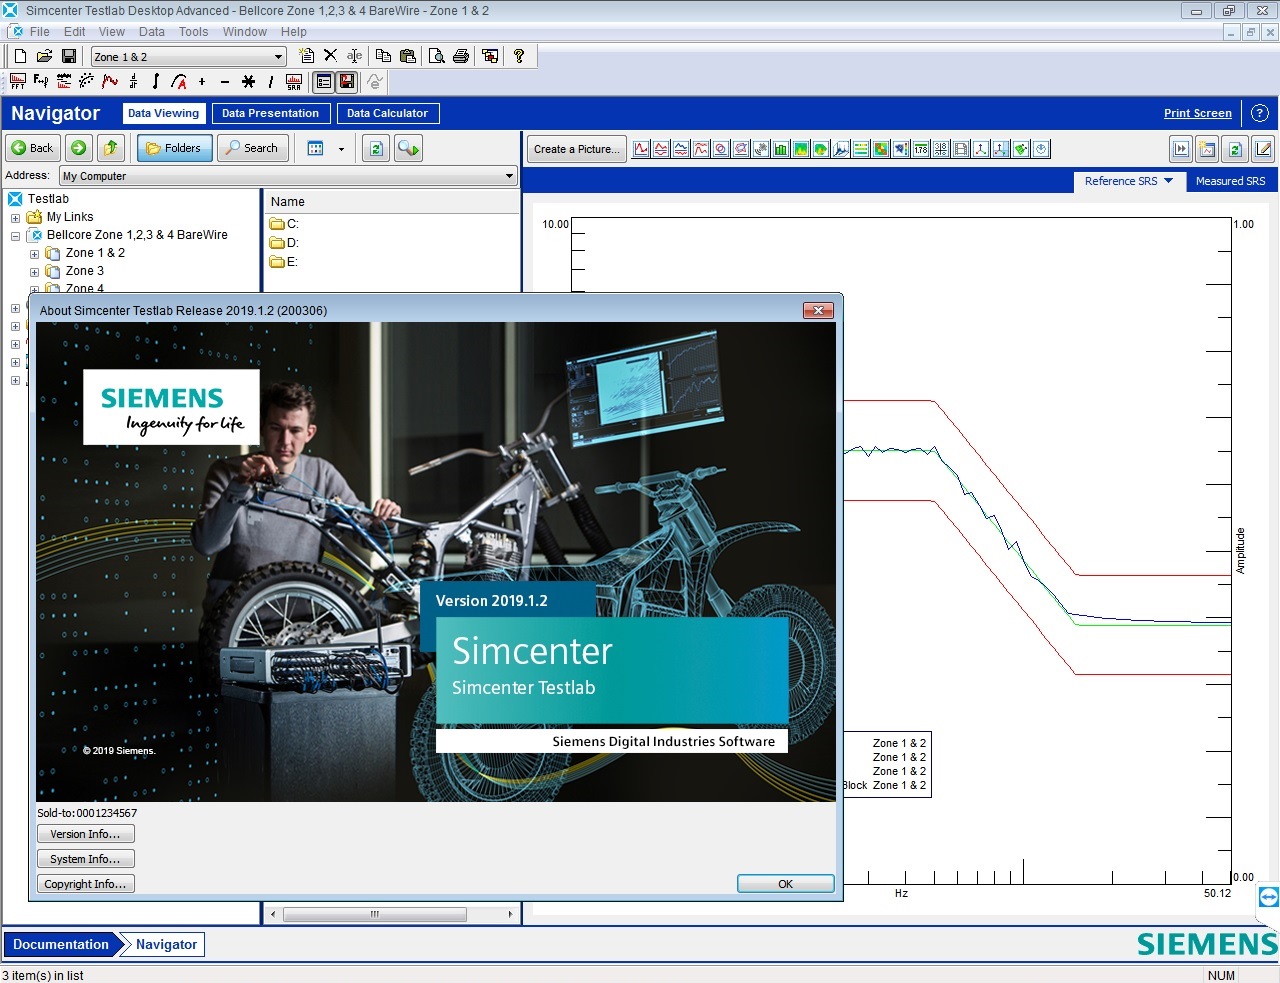Viewport: 1280px width, 983px height.
Task: Expand the My Links tree node
Action: 15,217
